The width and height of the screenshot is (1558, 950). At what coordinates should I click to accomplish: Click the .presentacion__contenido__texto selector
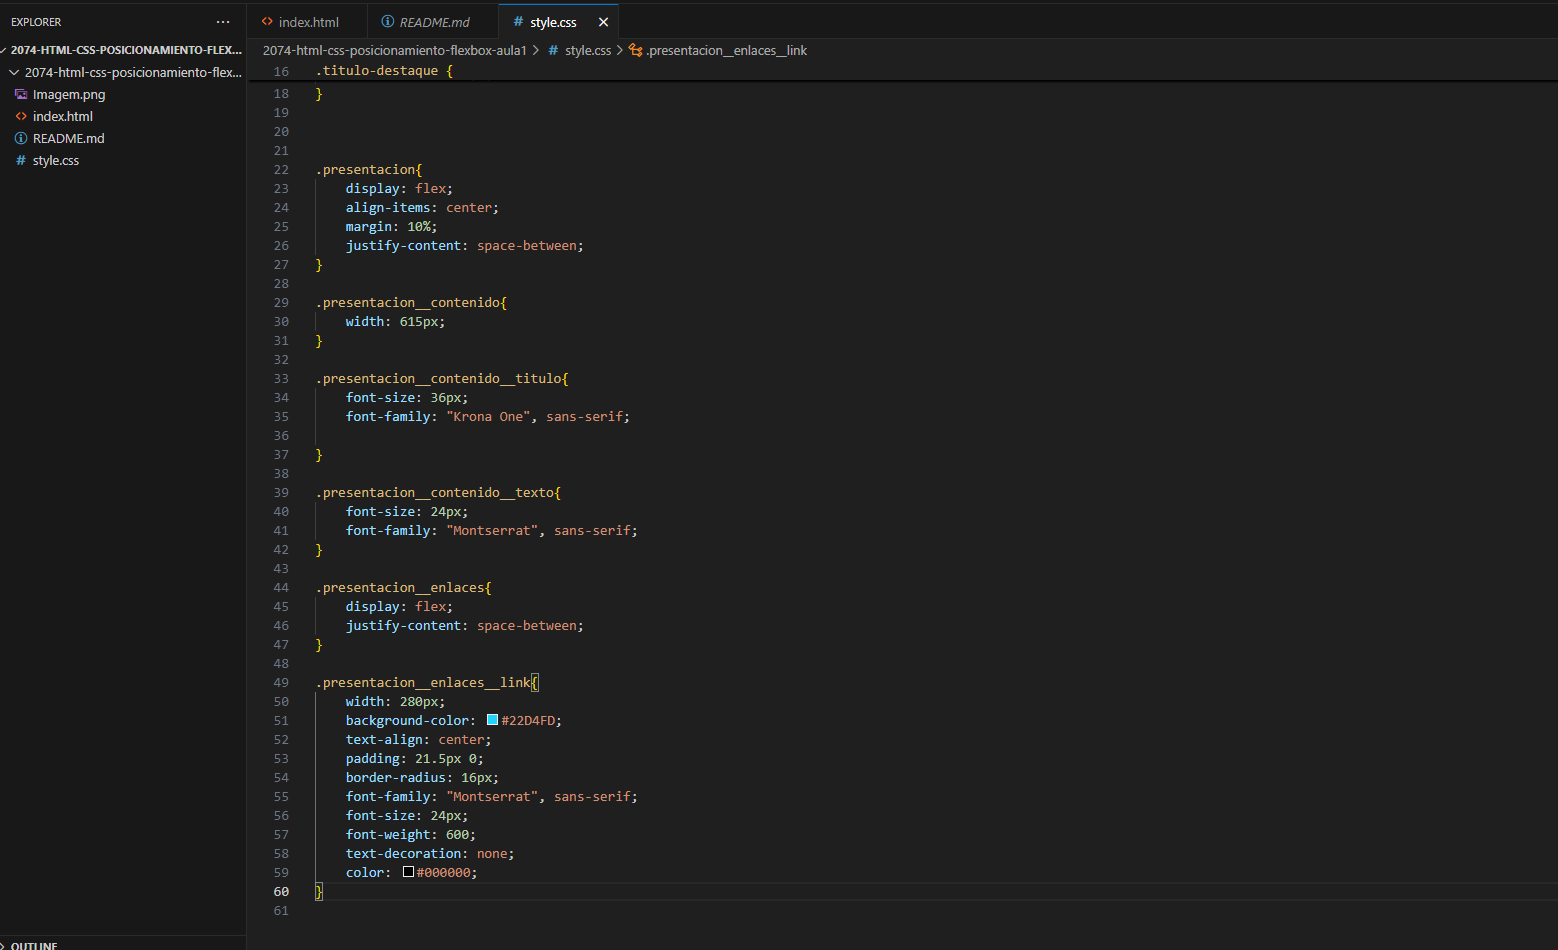[438, 493]
